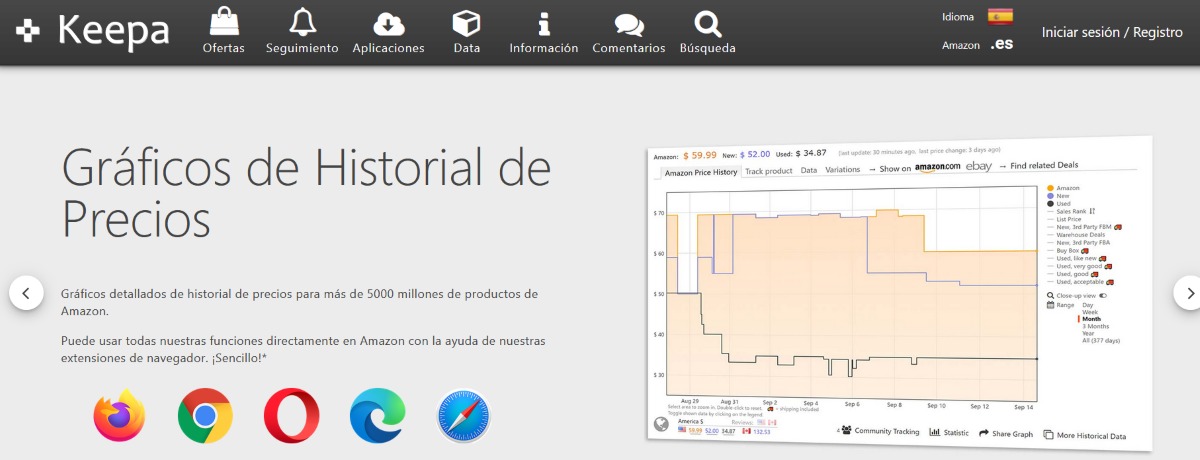This screenshot has width=1200, height=460.
Task: Go to next slide with right arrow
Action: [x=1190, y=293]
